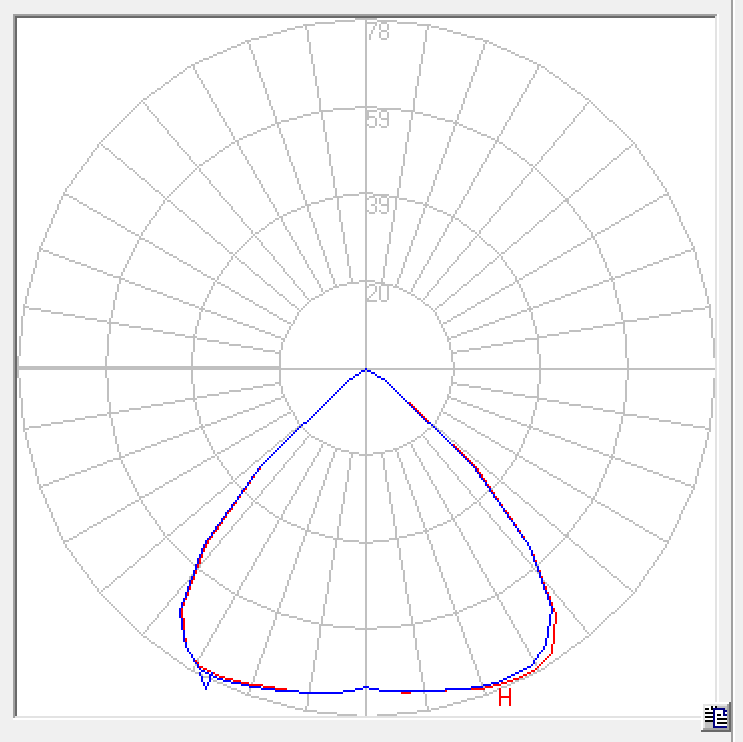Click the 39 ring label
The height and width of the screenshot is (742, 743).
pos(378,206)
